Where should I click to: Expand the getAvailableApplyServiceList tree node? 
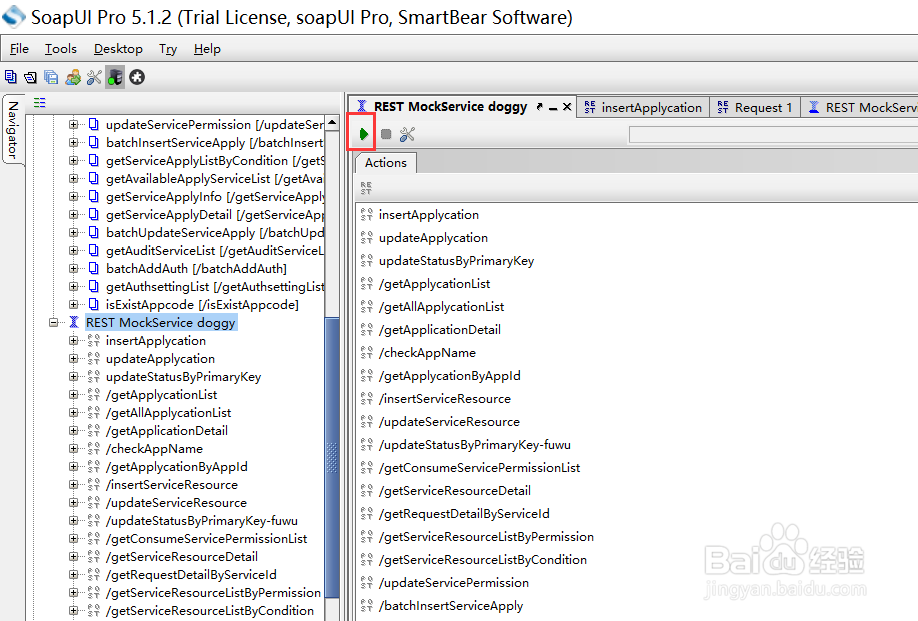[74, 179]
